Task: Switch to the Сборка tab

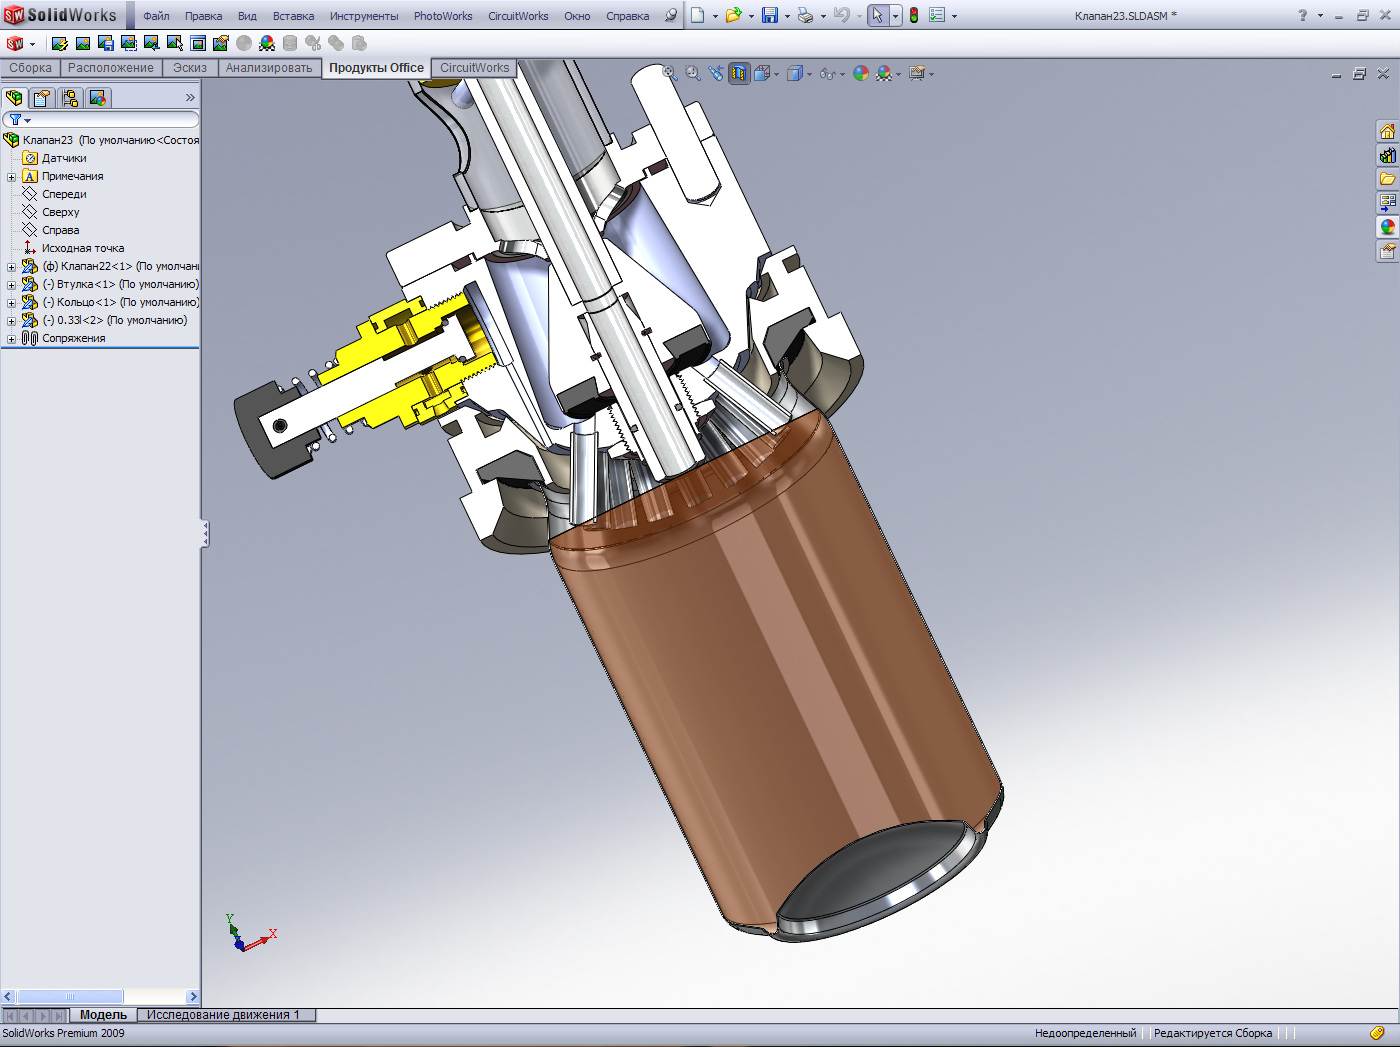Action: (x=31, y=68)
